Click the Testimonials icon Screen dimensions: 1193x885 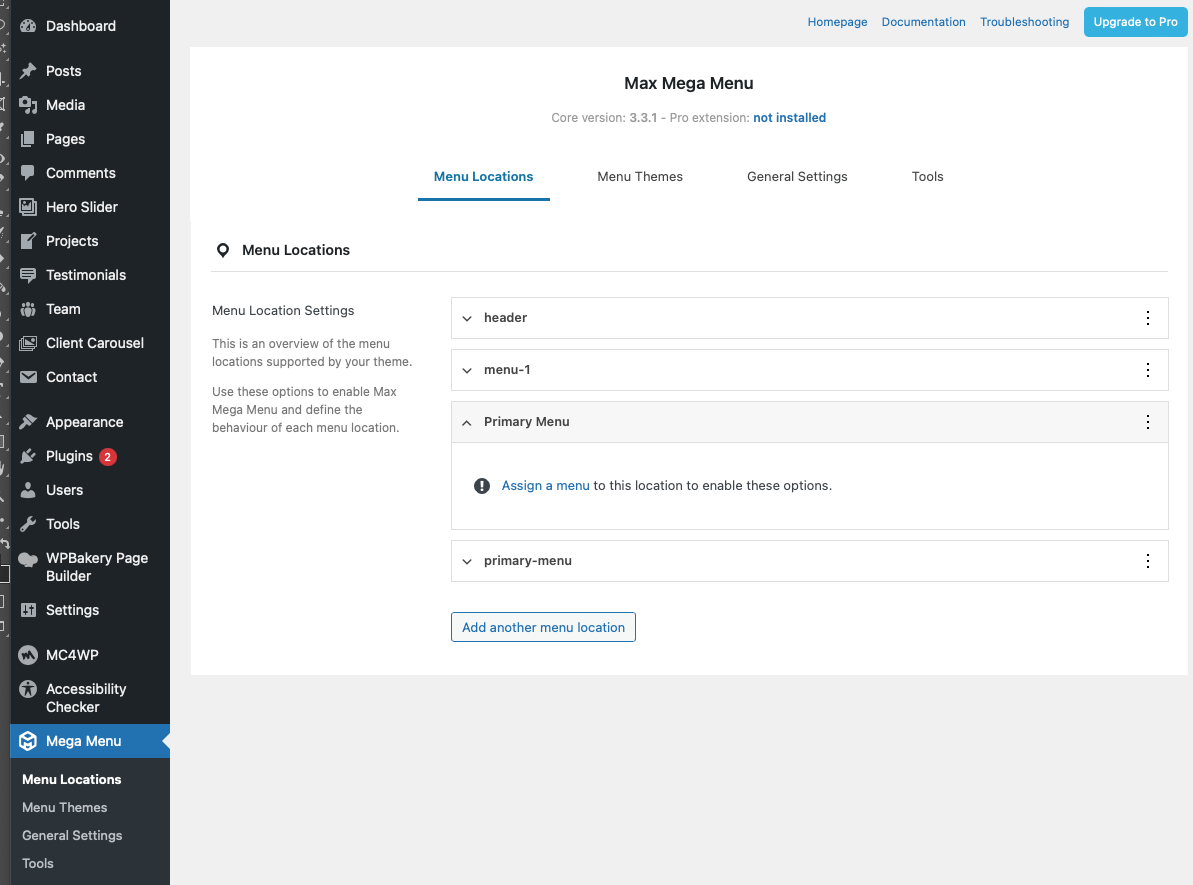pyautogui.click(x=28, y=275)
